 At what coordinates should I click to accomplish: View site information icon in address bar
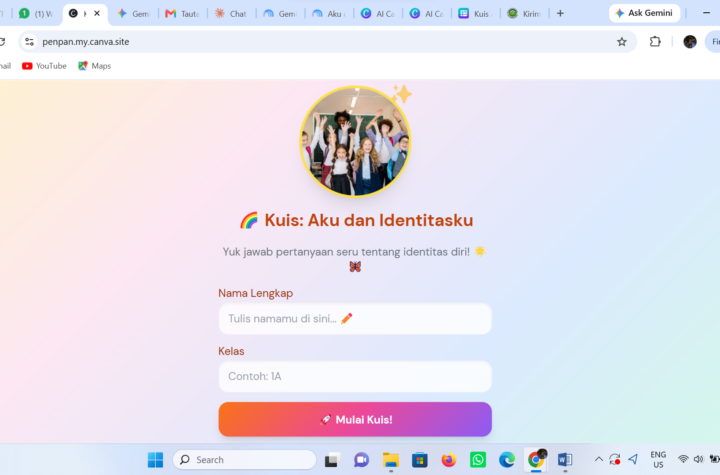point(29,42)
